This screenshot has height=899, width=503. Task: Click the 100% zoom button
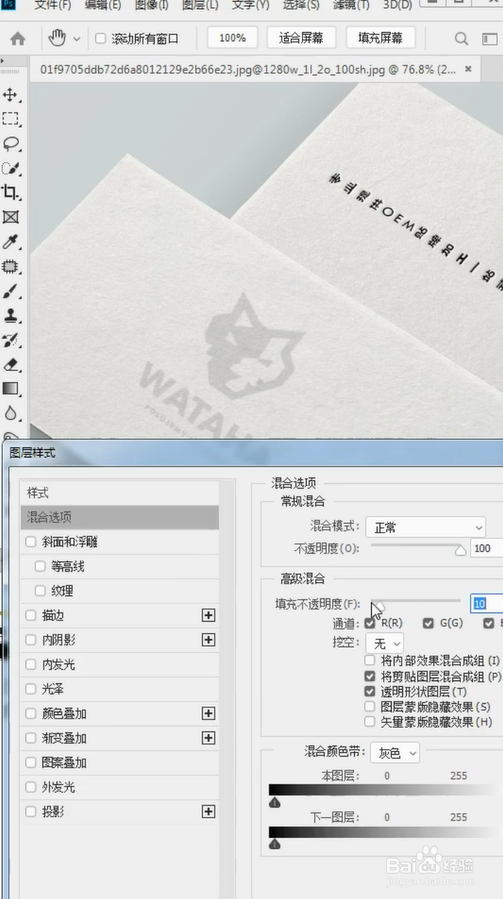click(232, 38)
